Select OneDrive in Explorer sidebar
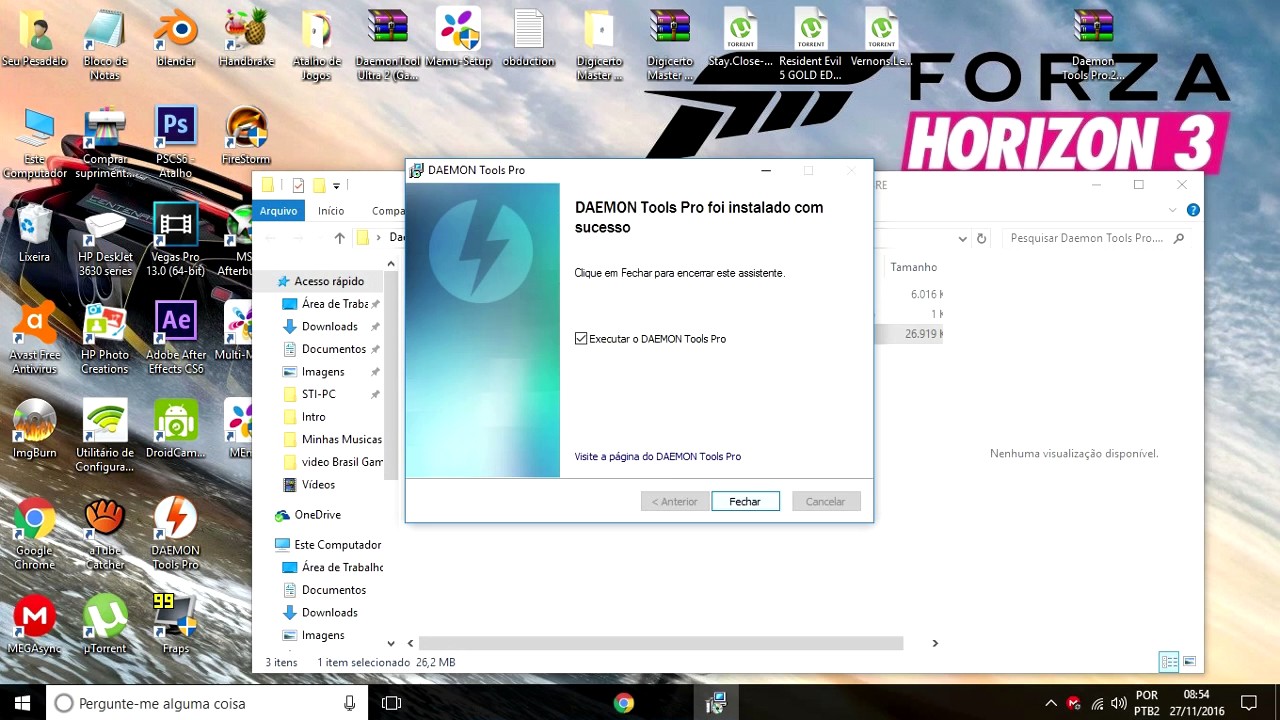This screenshot has height=720, width=1280. [x=317, y=514]
